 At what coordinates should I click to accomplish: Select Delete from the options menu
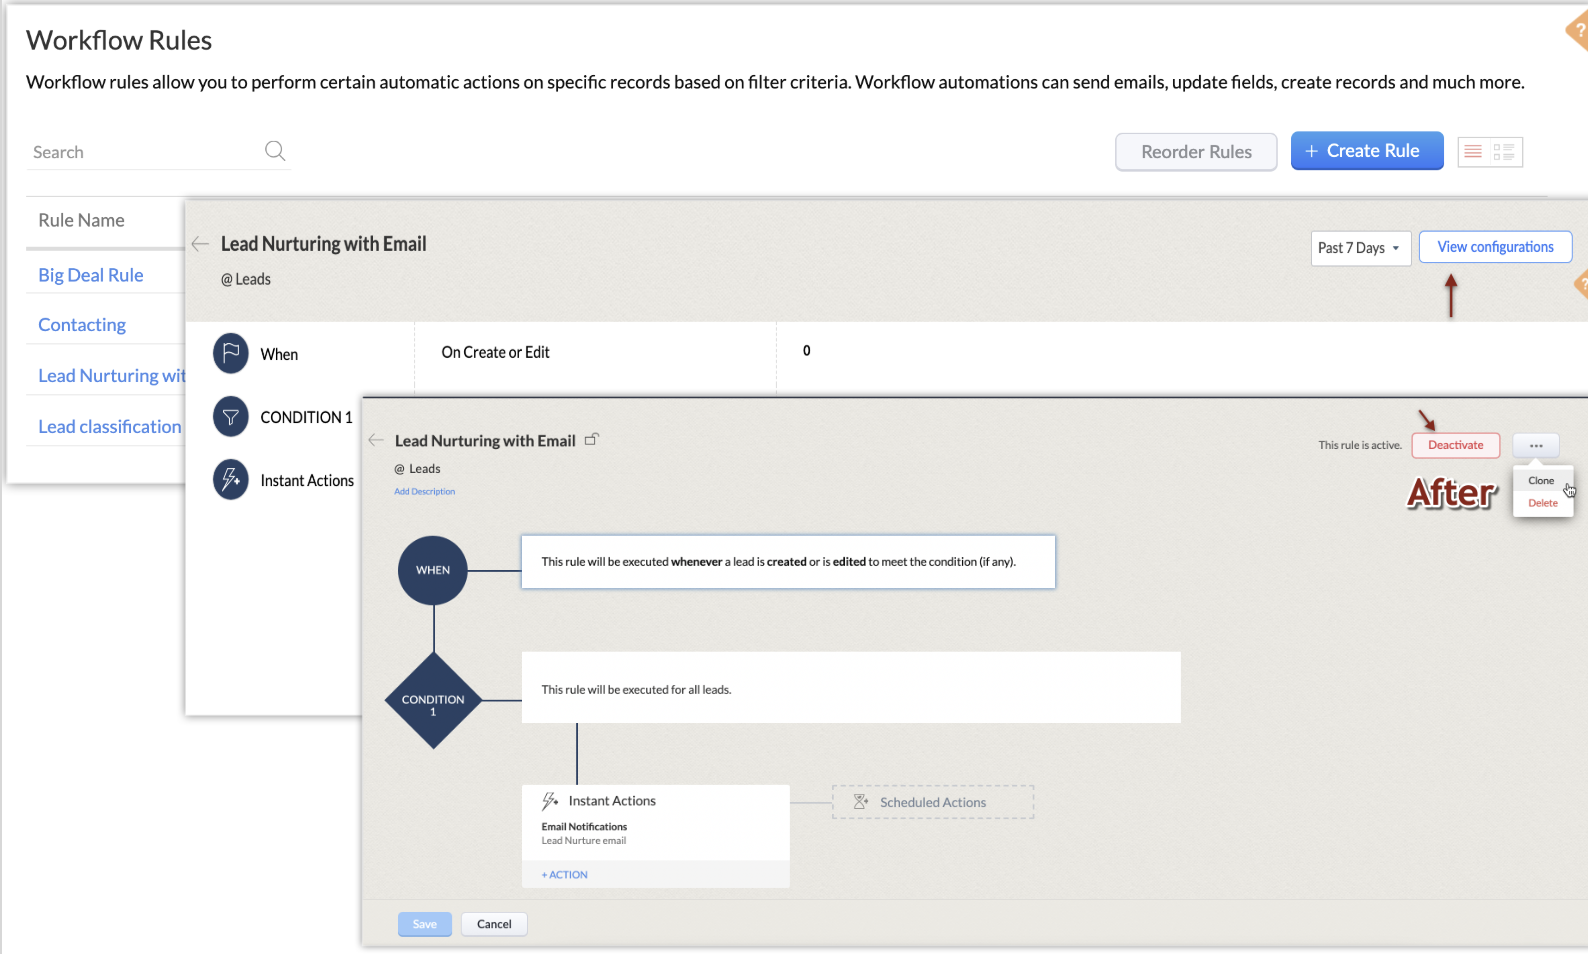(x=1543, y=503)
